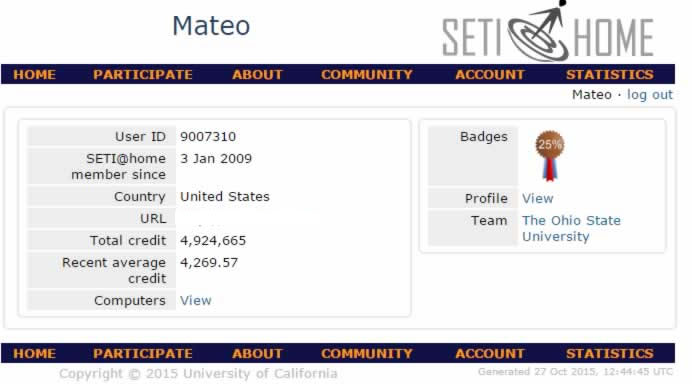Open PARTICIPATE in the top navigation bar
This screenshot has height=384, width=692.
click(143, 74)
